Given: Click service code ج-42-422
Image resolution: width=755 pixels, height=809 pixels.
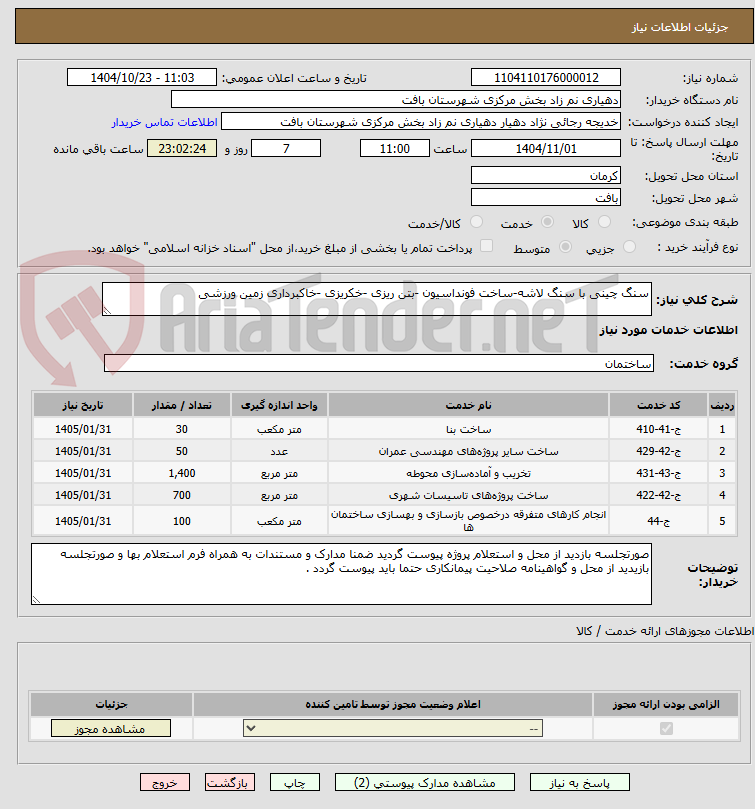Looking at the screenshot, I should pyautogui.click(x=658, y=495).
